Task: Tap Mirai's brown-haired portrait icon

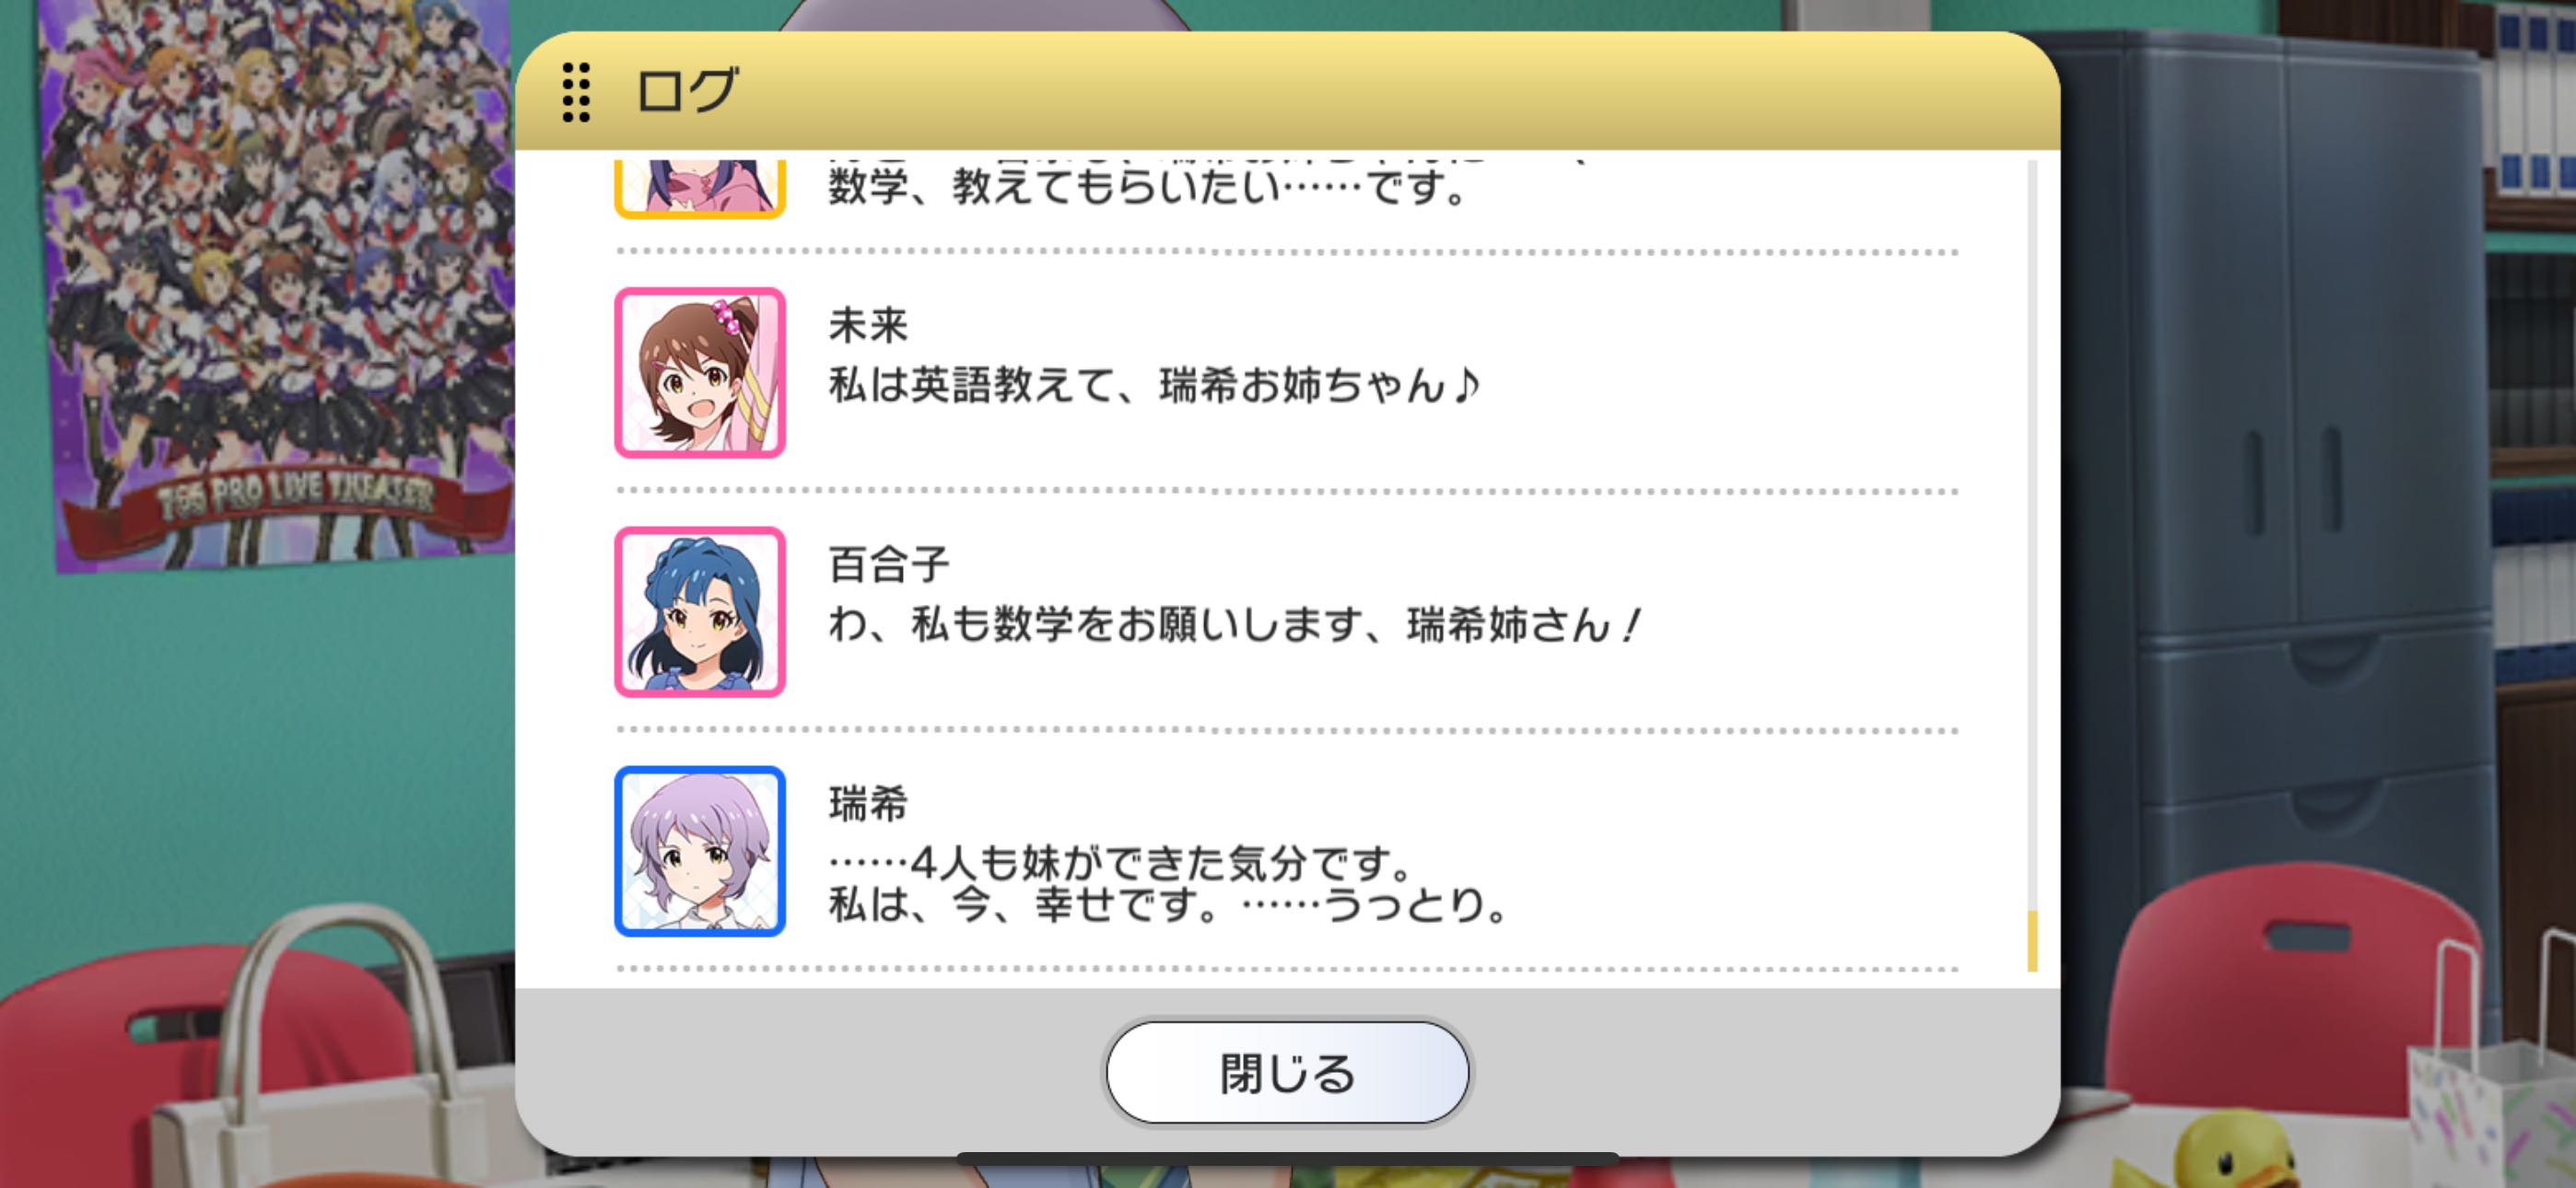Action: point(700,372)
